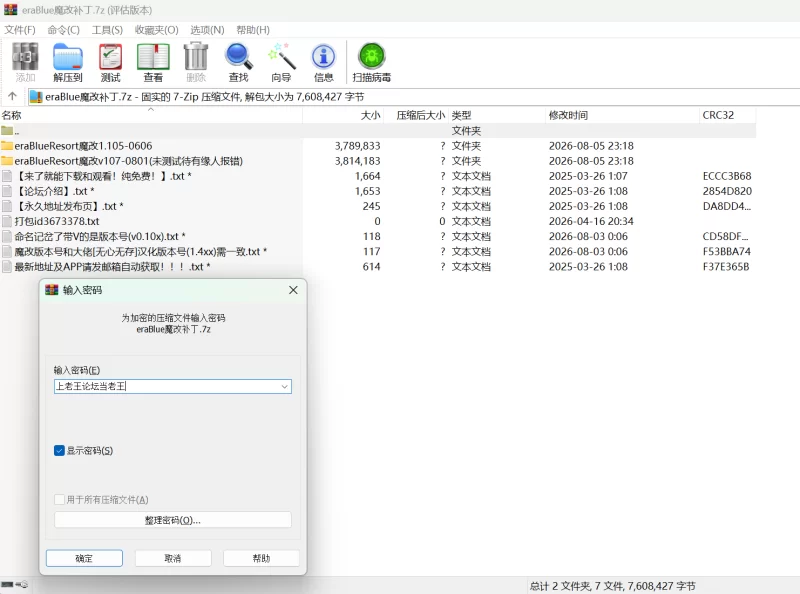This screenshot has height=594, width=800.
Task: Sort by Packed size (压缩后大小) column header
Action: coord(416,115)
